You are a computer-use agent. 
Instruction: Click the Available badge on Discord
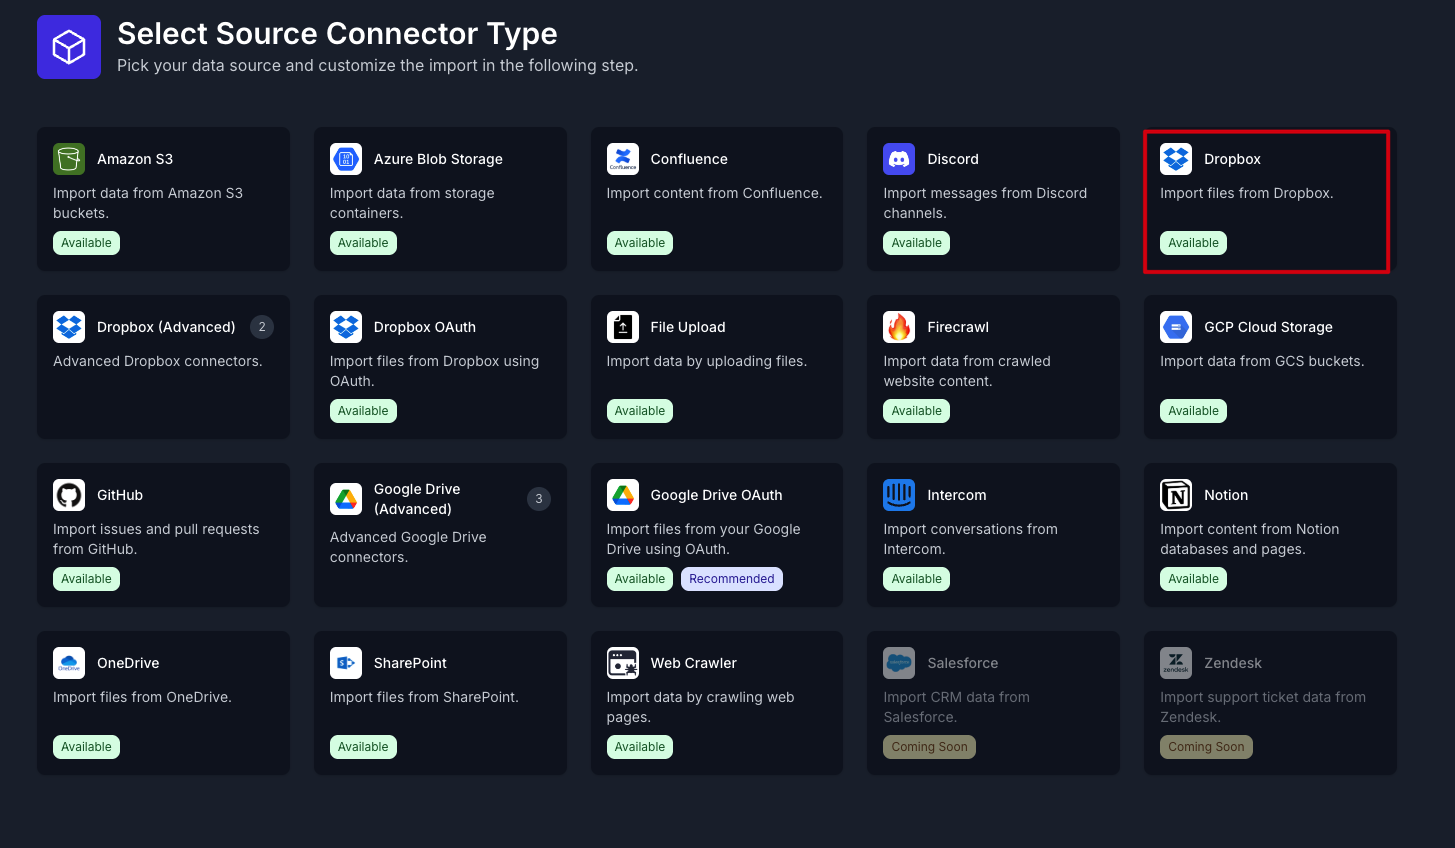[917, 243]
